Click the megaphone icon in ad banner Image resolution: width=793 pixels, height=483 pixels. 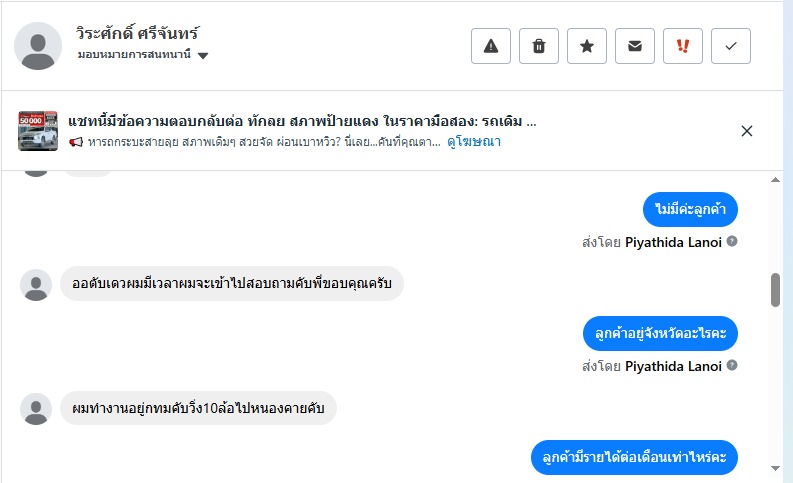click(75, 142)
